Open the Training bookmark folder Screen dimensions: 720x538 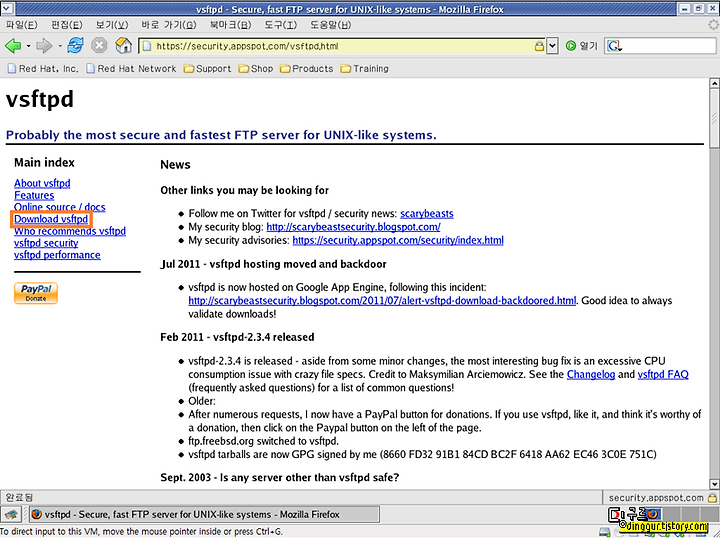(365, 68)
